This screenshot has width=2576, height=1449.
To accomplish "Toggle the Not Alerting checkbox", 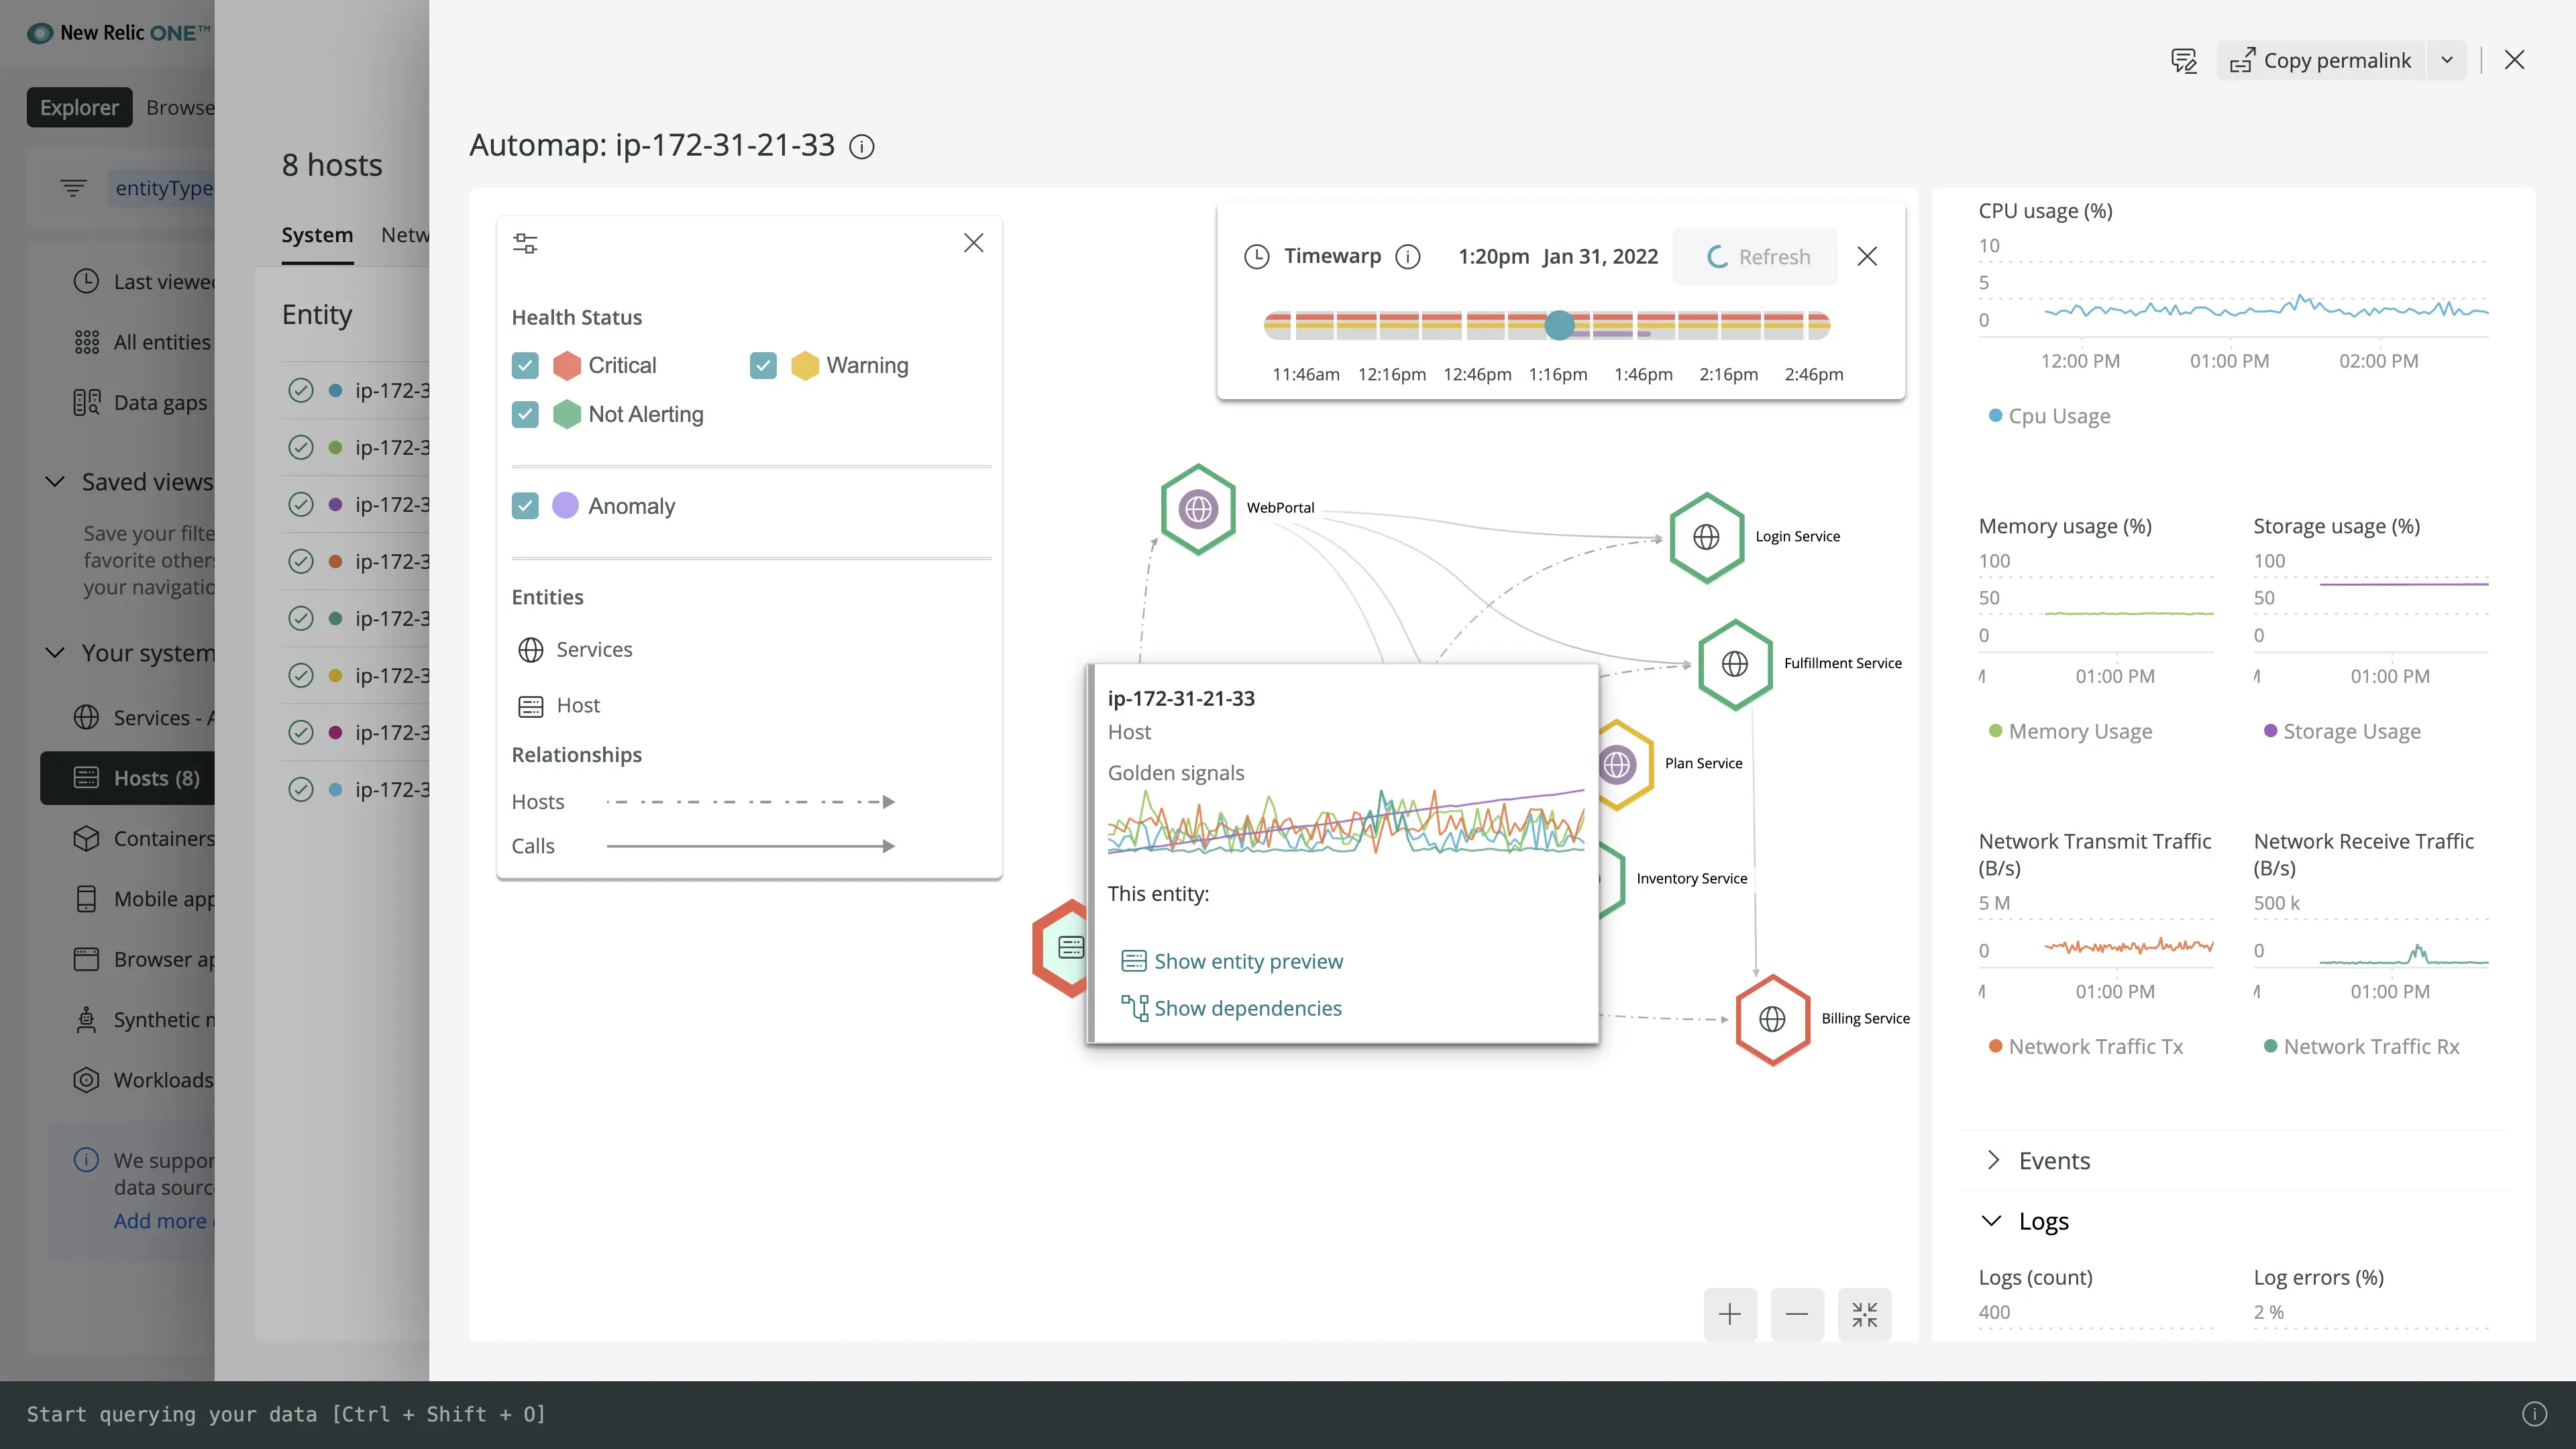I will [x=525, y=414].
